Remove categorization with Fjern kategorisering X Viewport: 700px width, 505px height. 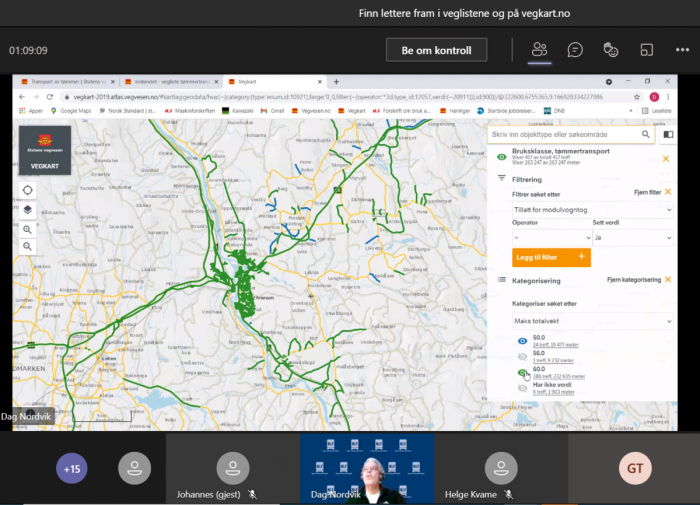pyautogui.click(x=668, y=280)
